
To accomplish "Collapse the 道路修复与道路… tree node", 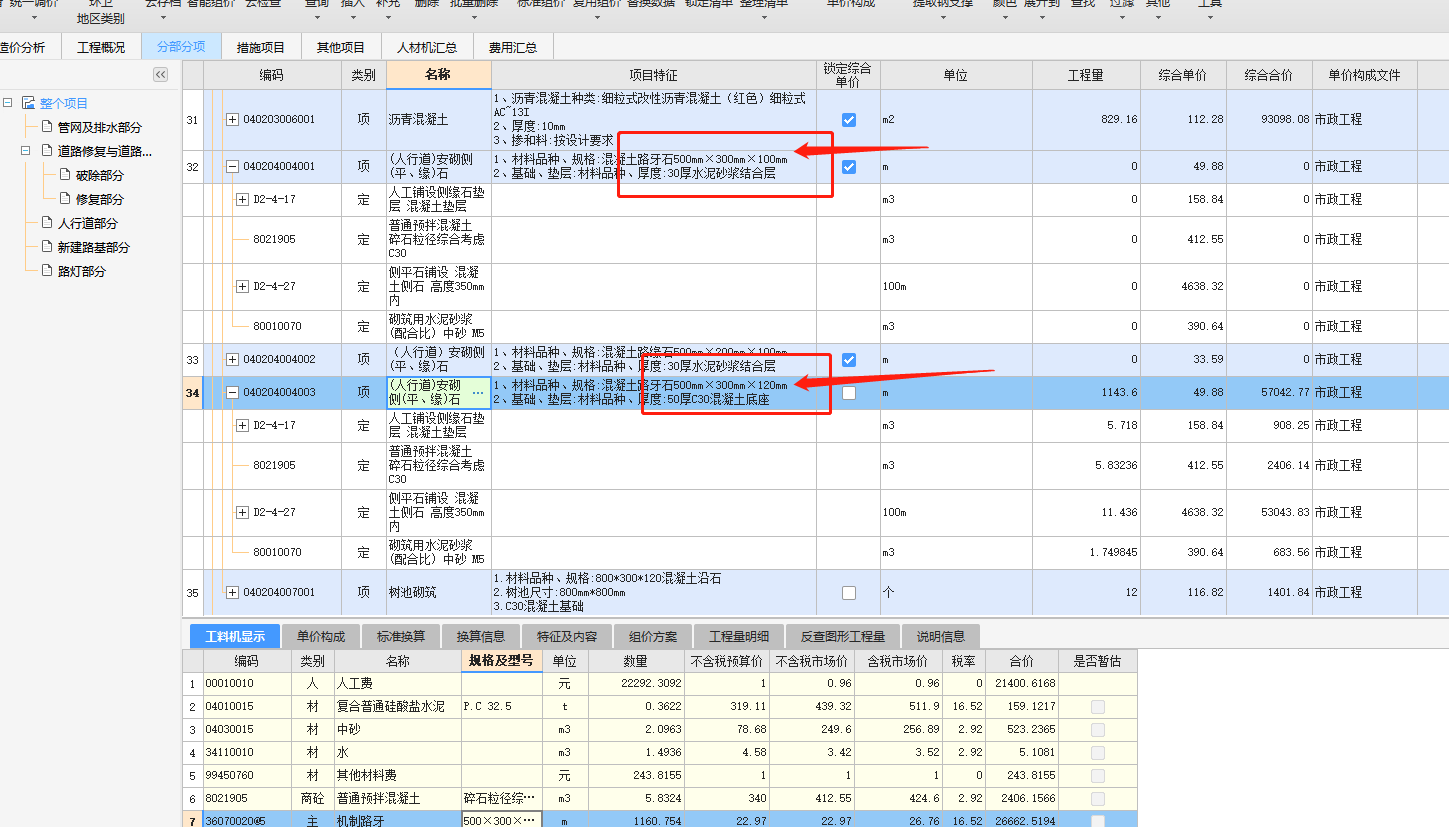I will (26, 151).
